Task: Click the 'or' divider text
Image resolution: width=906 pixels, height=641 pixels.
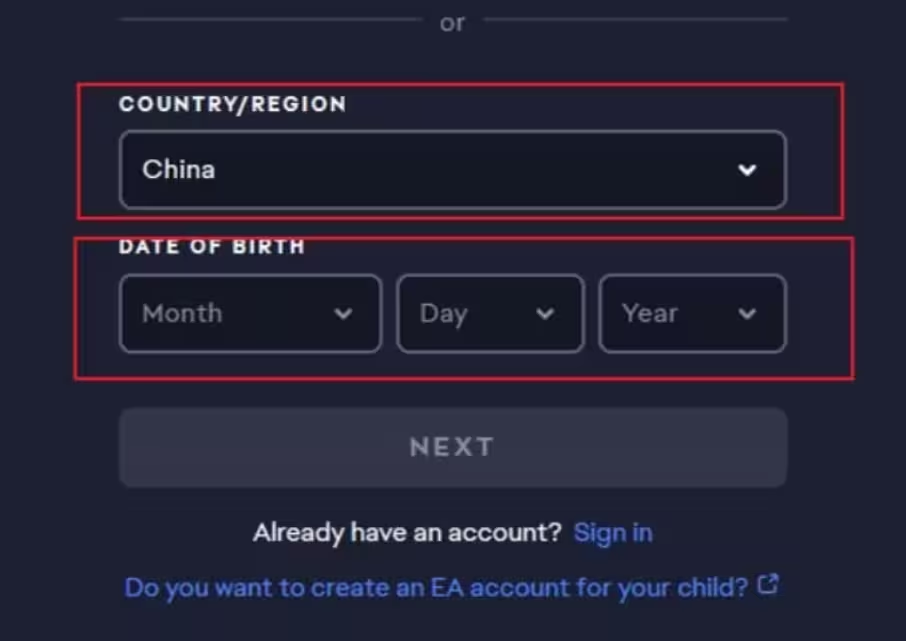Action: [452, 23]
